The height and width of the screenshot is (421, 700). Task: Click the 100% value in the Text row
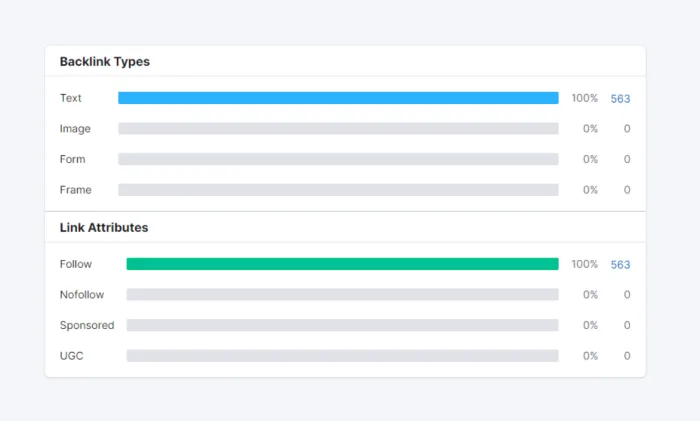584,99
